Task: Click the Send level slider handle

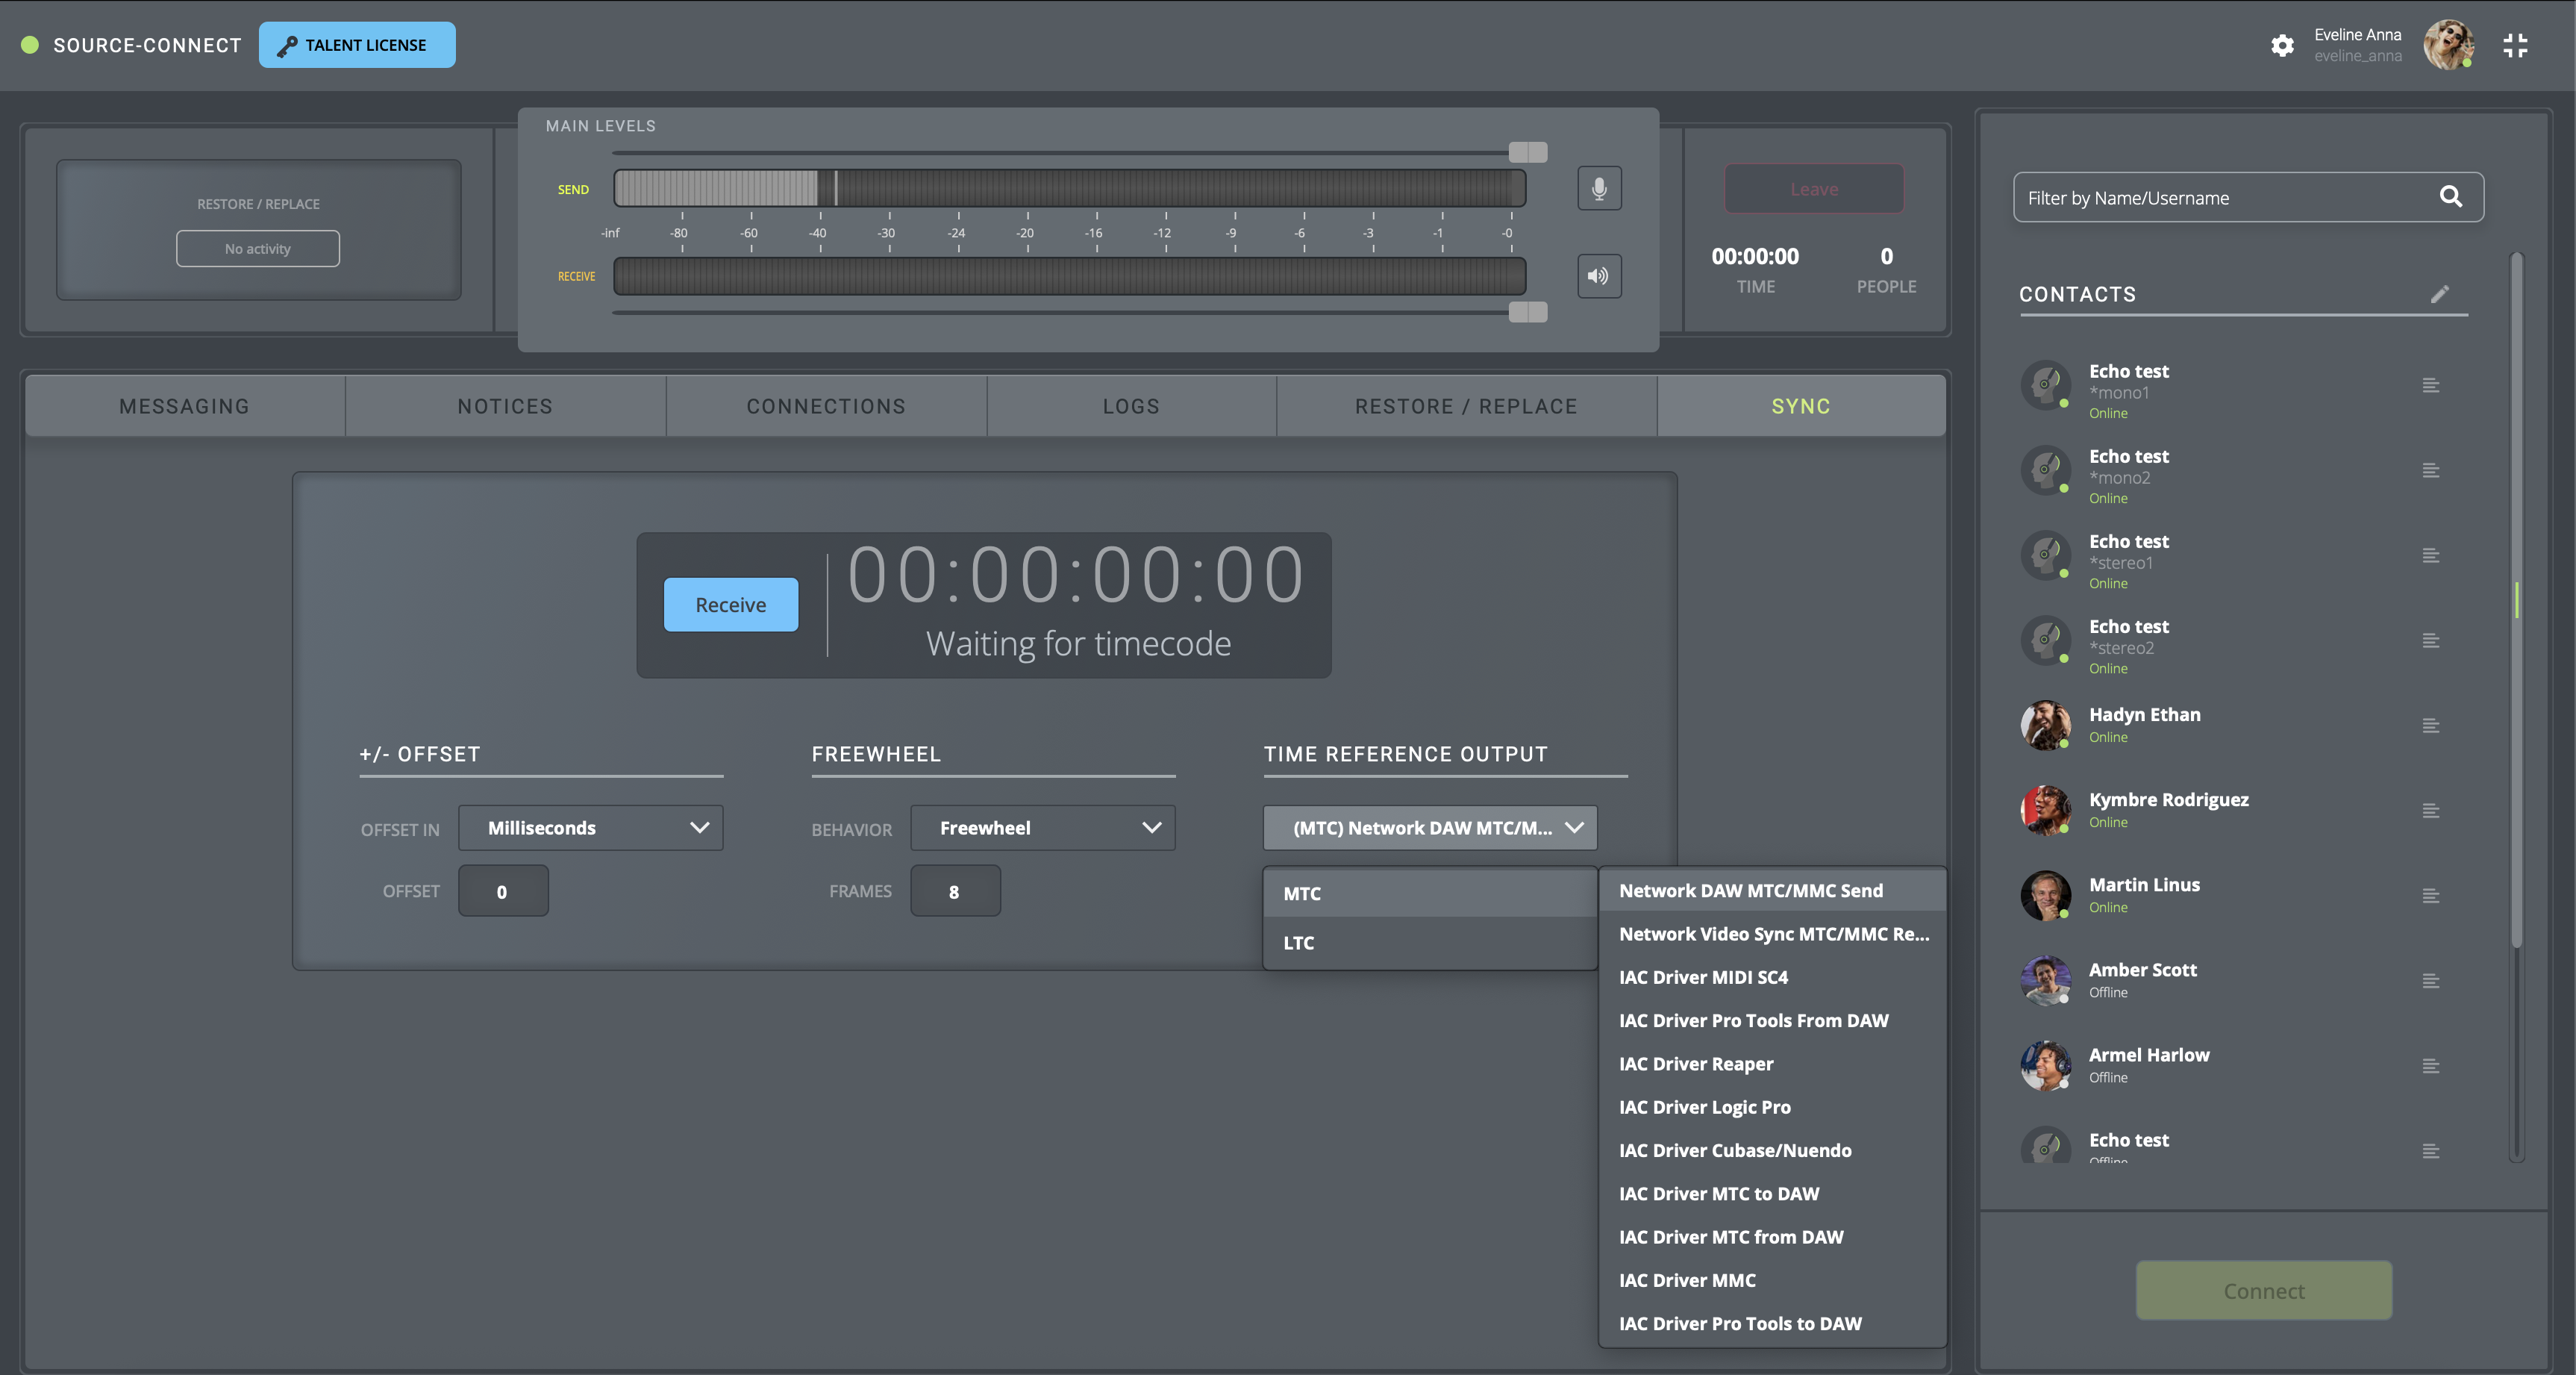Action: 1527,152
